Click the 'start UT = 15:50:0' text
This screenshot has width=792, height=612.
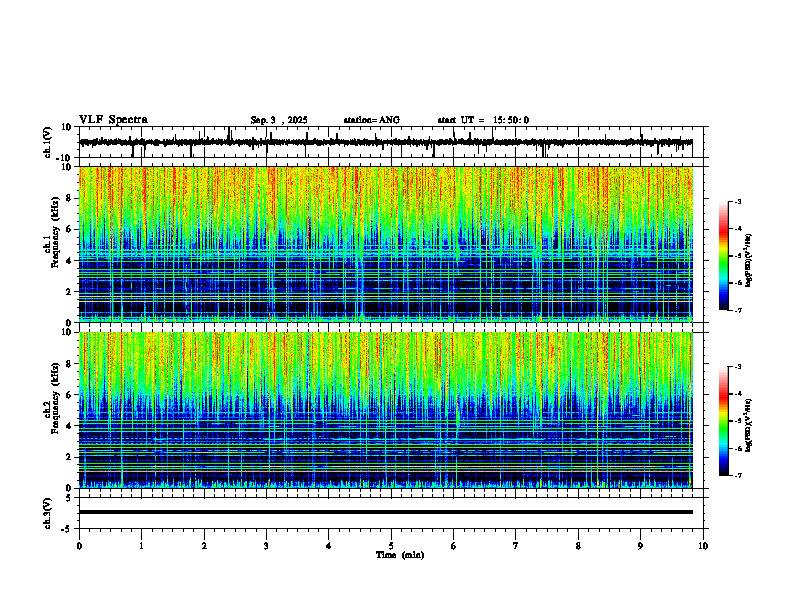[483, 120]
